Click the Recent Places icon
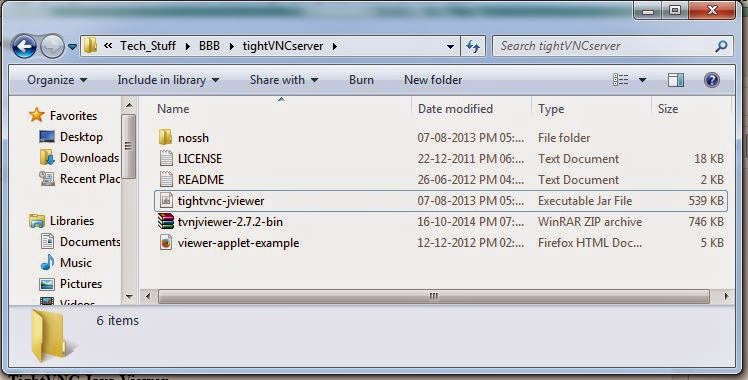 [47, 178]
